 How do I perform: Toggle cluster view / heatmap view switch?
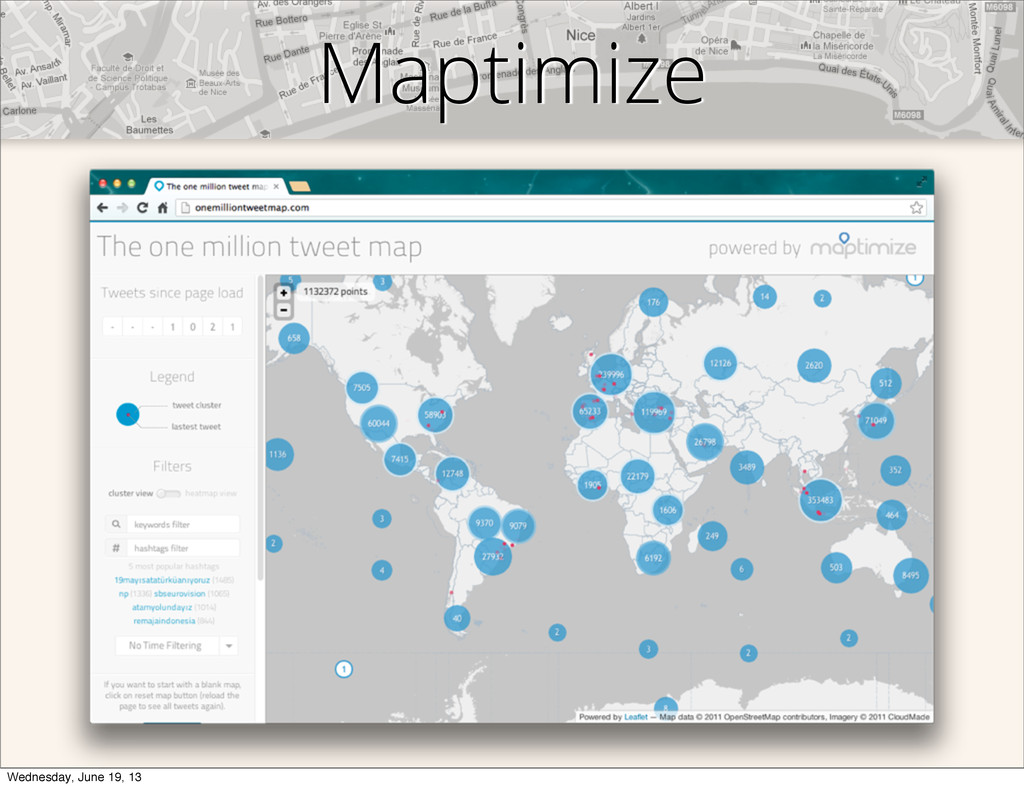pyautogui.click(x=168, y=494)
